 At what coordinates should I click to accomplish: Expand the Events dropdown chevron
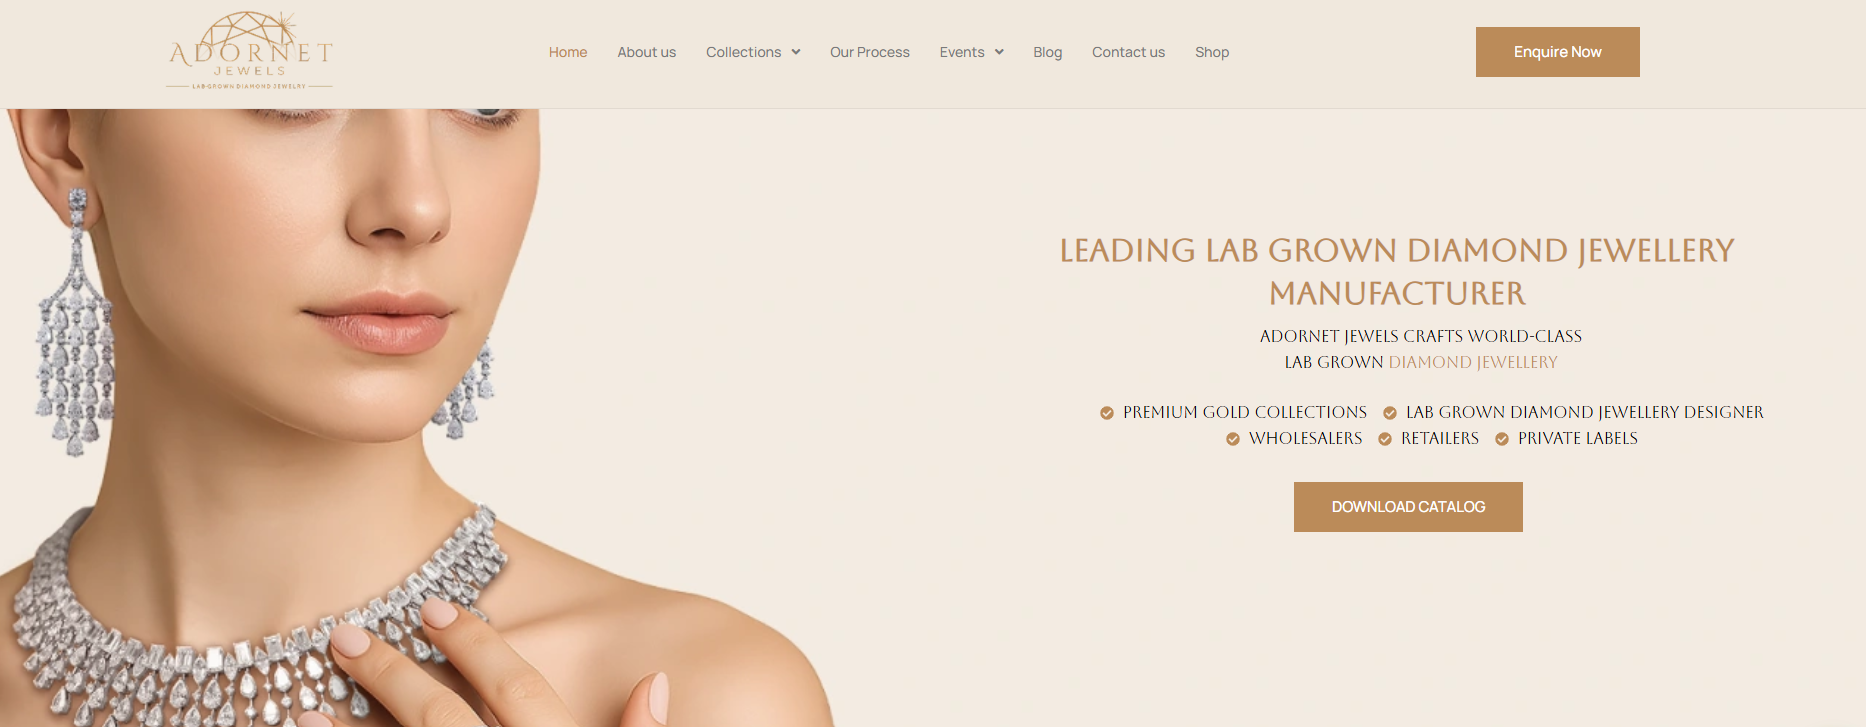[999, 52]
